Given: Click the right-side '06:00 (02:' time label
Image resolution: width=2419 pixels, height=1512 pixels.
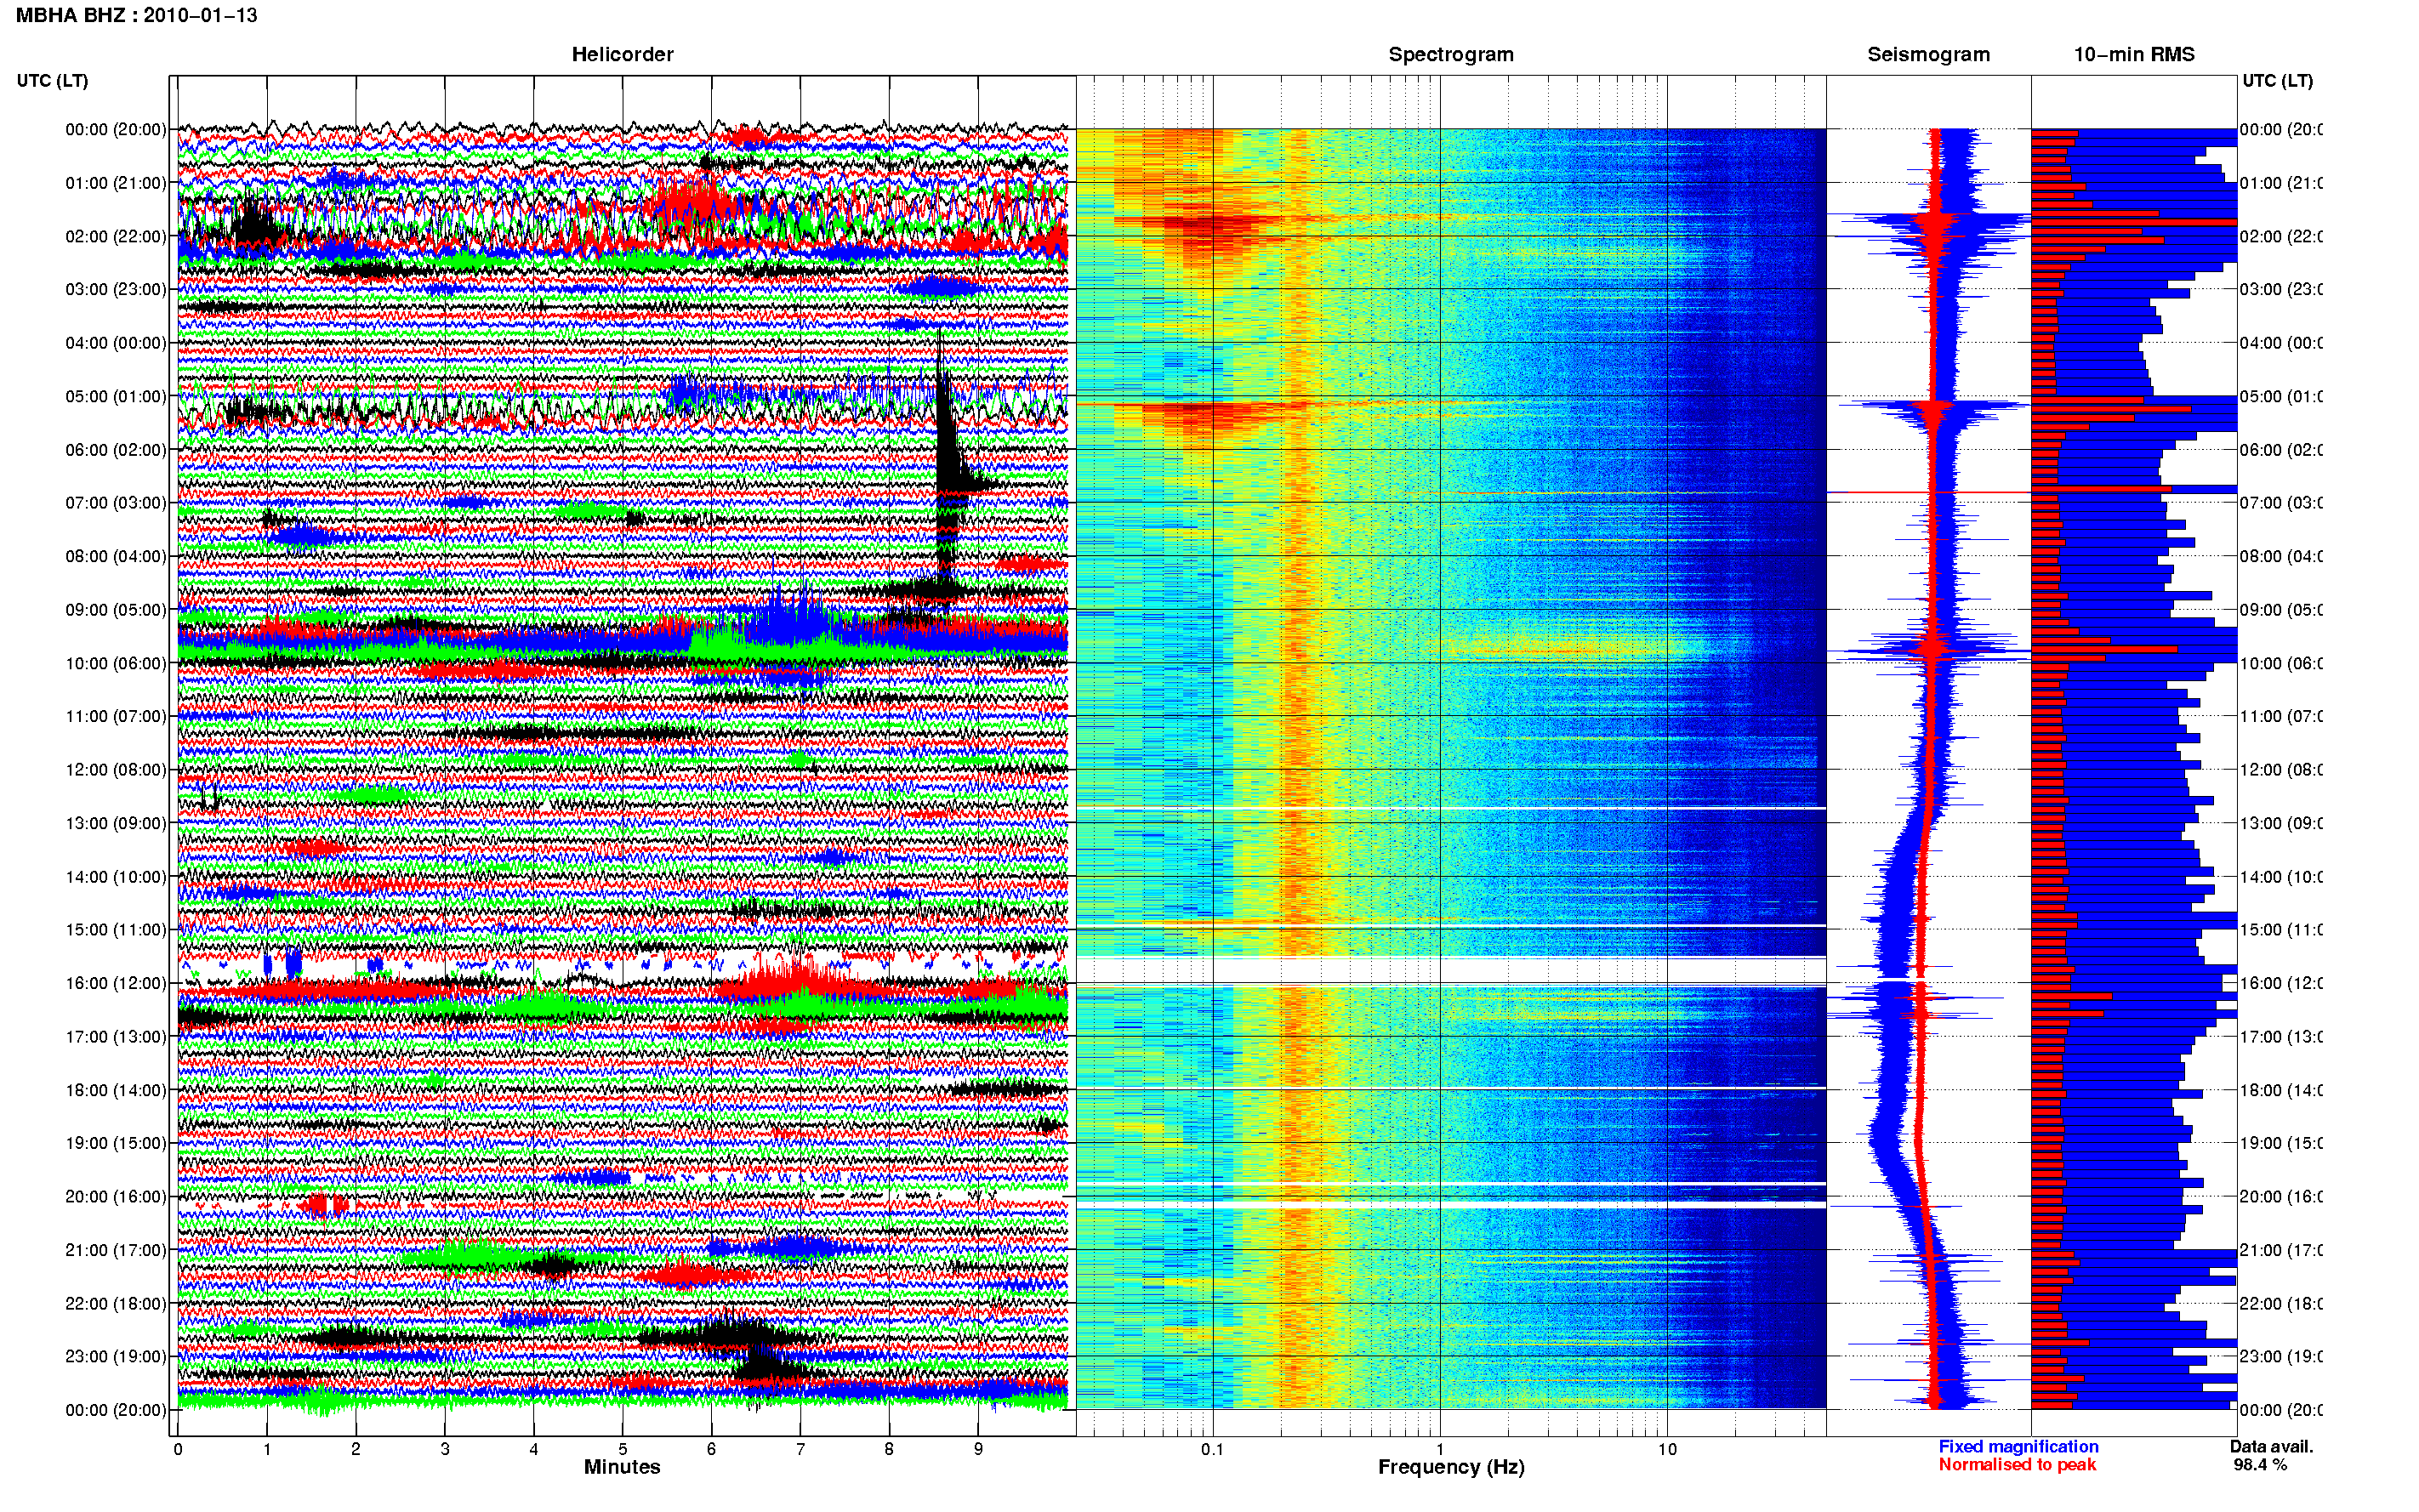Looking at the screenshot, I should pyautogui.click(x=2281, y=449).
